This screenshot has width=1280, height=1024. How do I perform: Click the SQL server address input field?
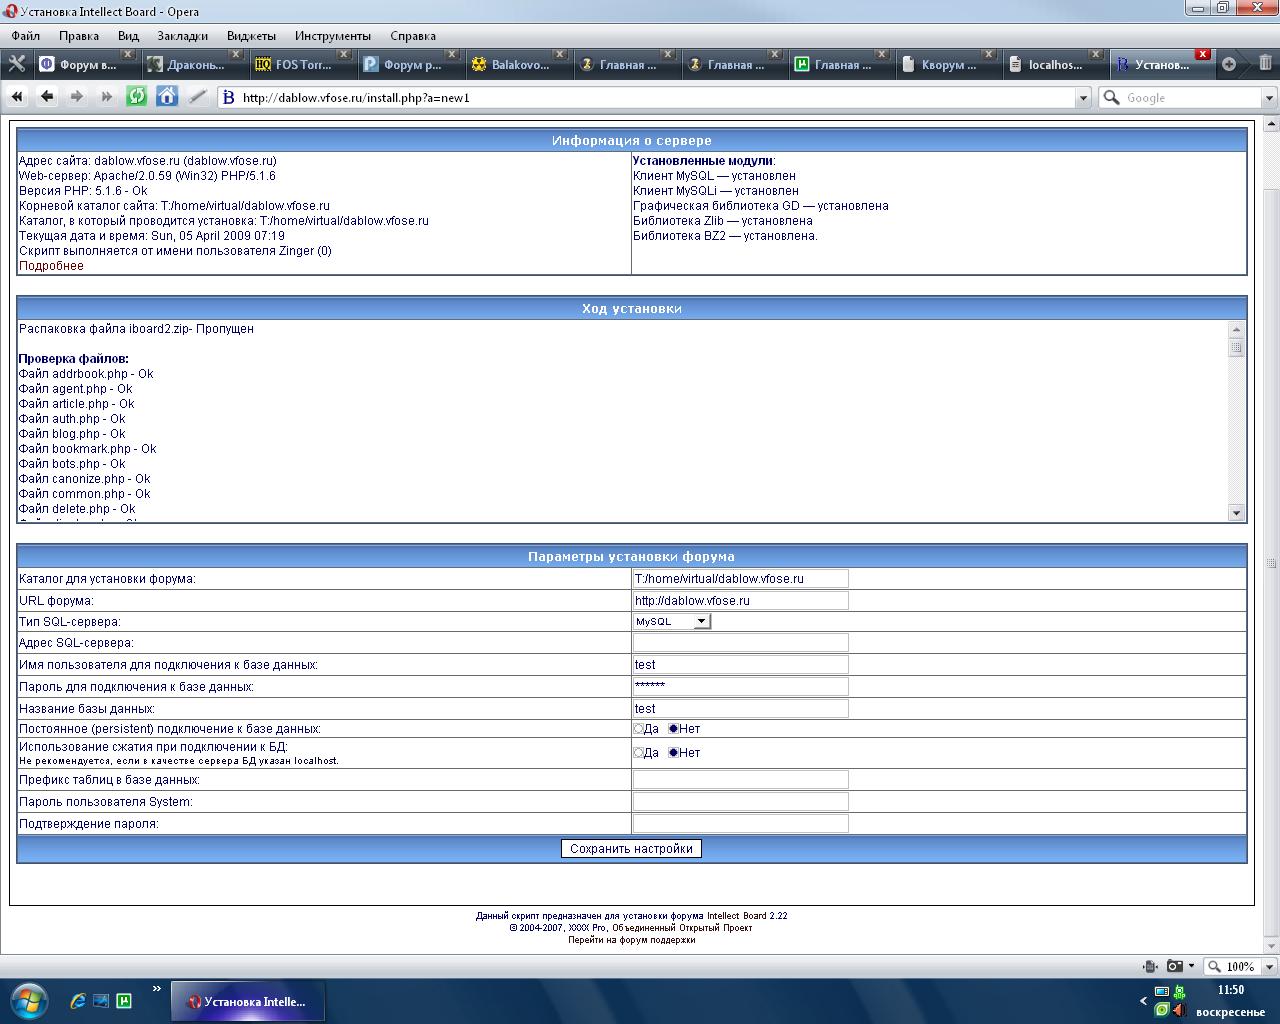point(740,643)
